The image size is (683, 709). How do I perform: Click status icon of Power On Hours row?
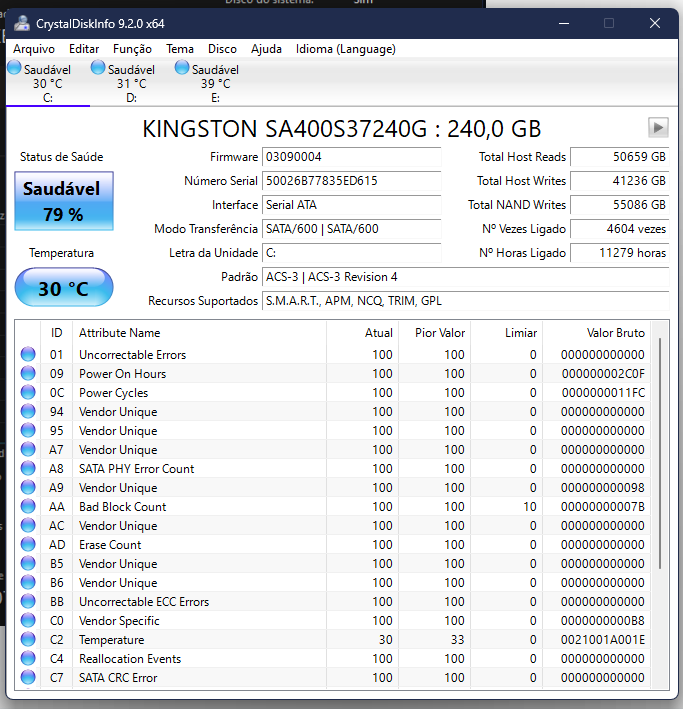[28, 373]
